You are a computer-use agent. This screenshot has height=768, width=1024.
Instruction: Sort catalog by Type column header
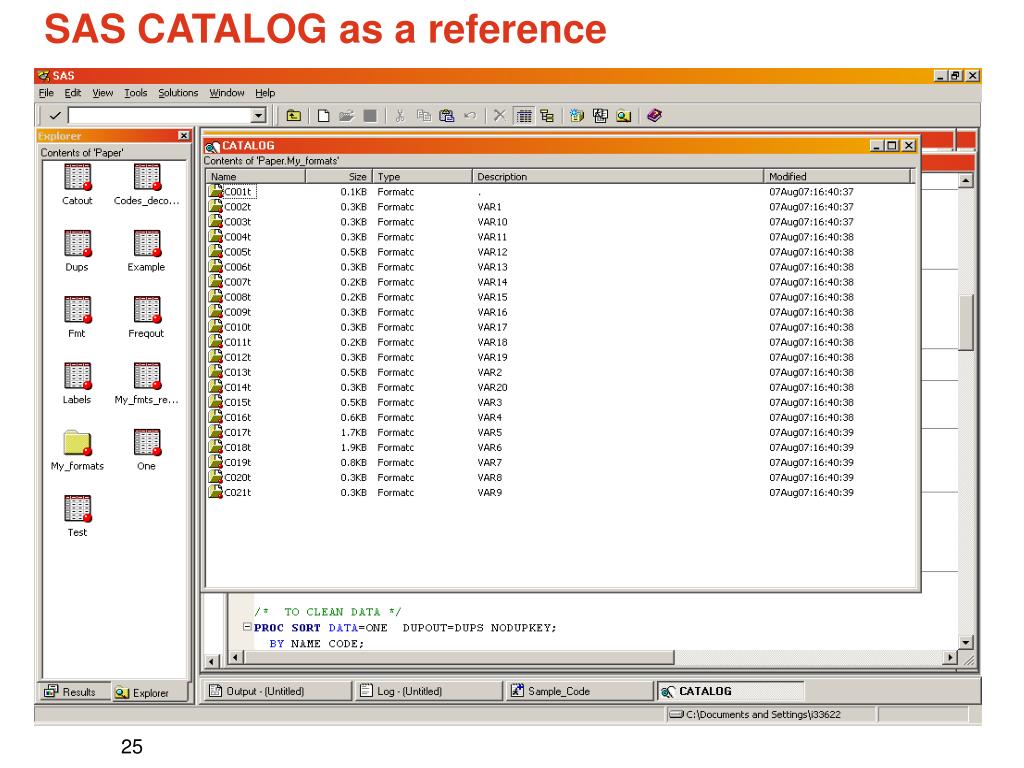point(423,176)
